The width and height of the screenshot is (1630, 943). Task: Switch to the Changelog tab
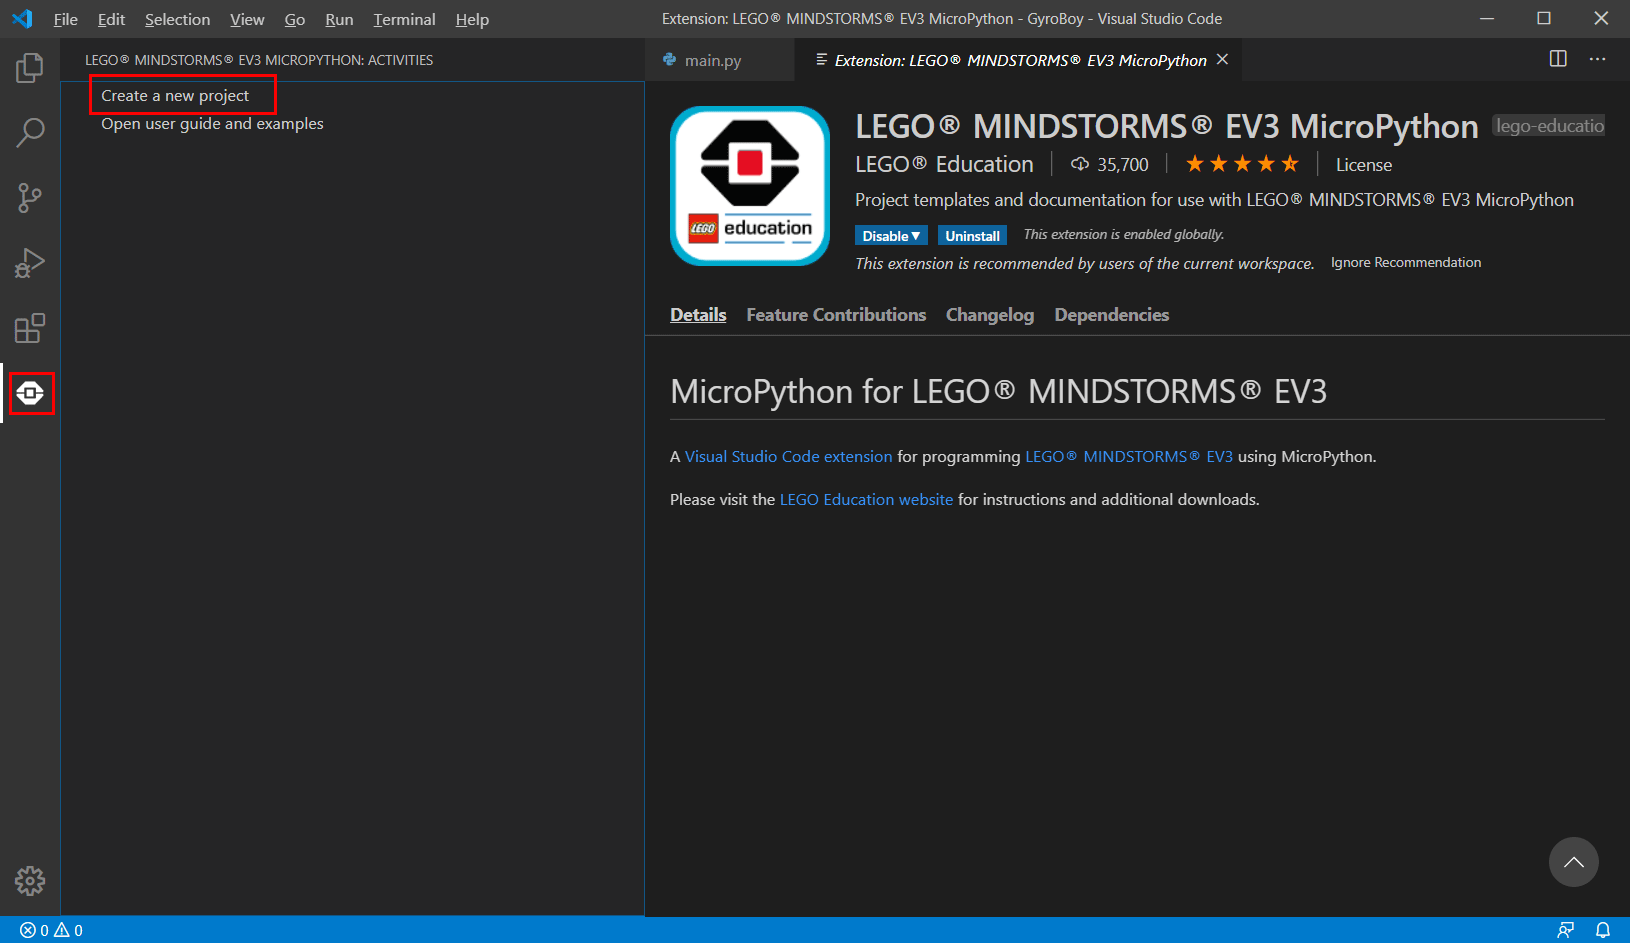click(x=990, y=315)
